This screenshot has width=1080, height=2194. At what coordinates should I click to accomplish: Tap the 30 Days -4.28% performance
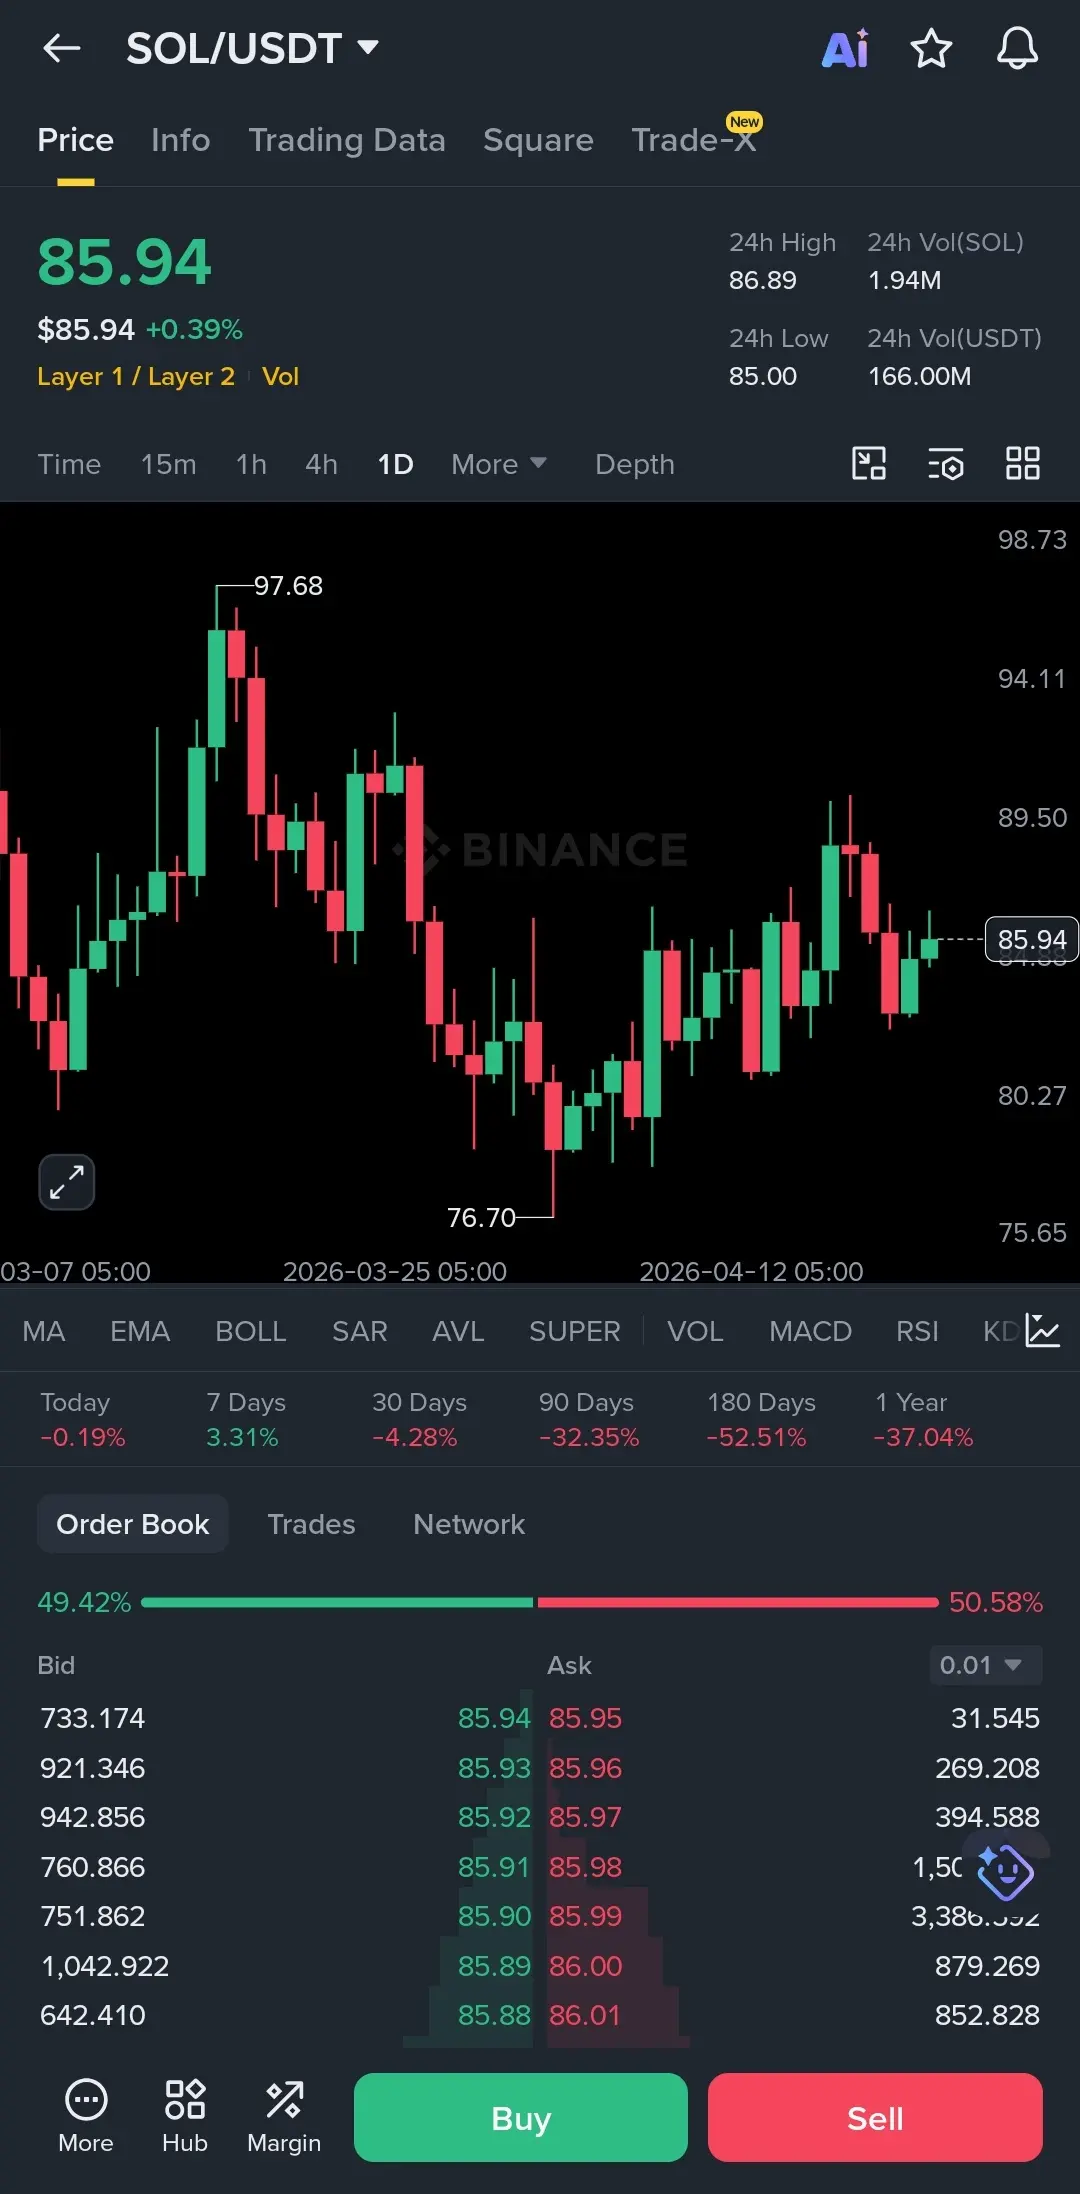tap(419, 1419)
